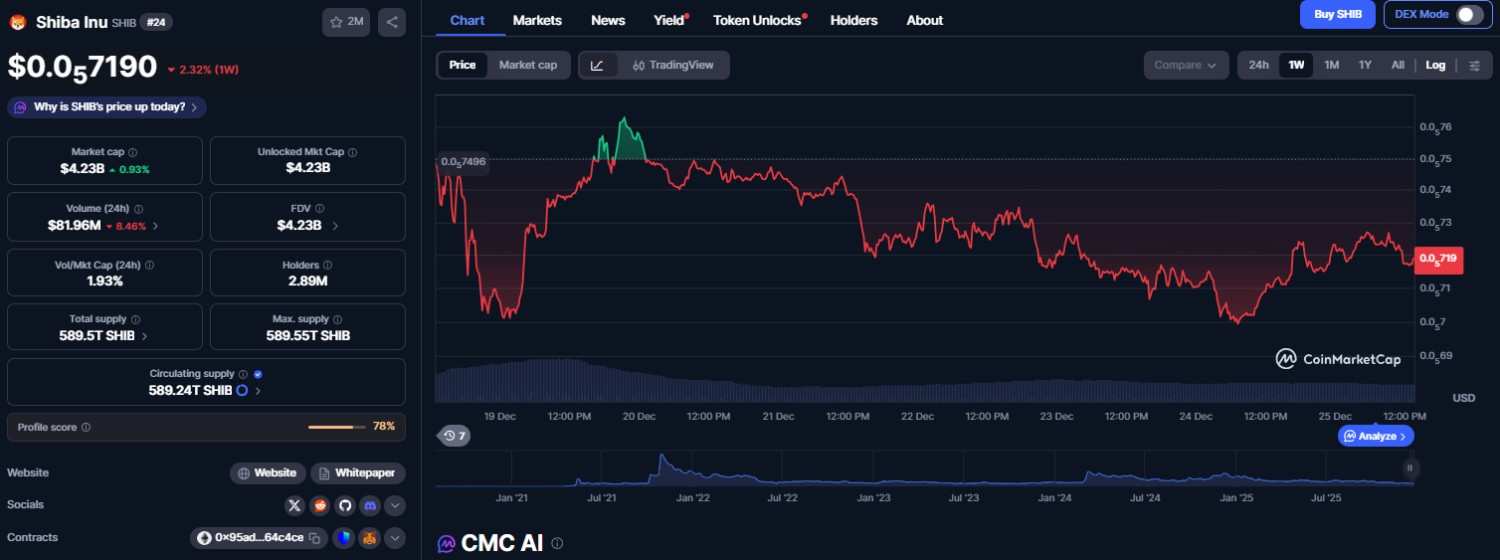Select the 1Y time range

click(1365, 65)
